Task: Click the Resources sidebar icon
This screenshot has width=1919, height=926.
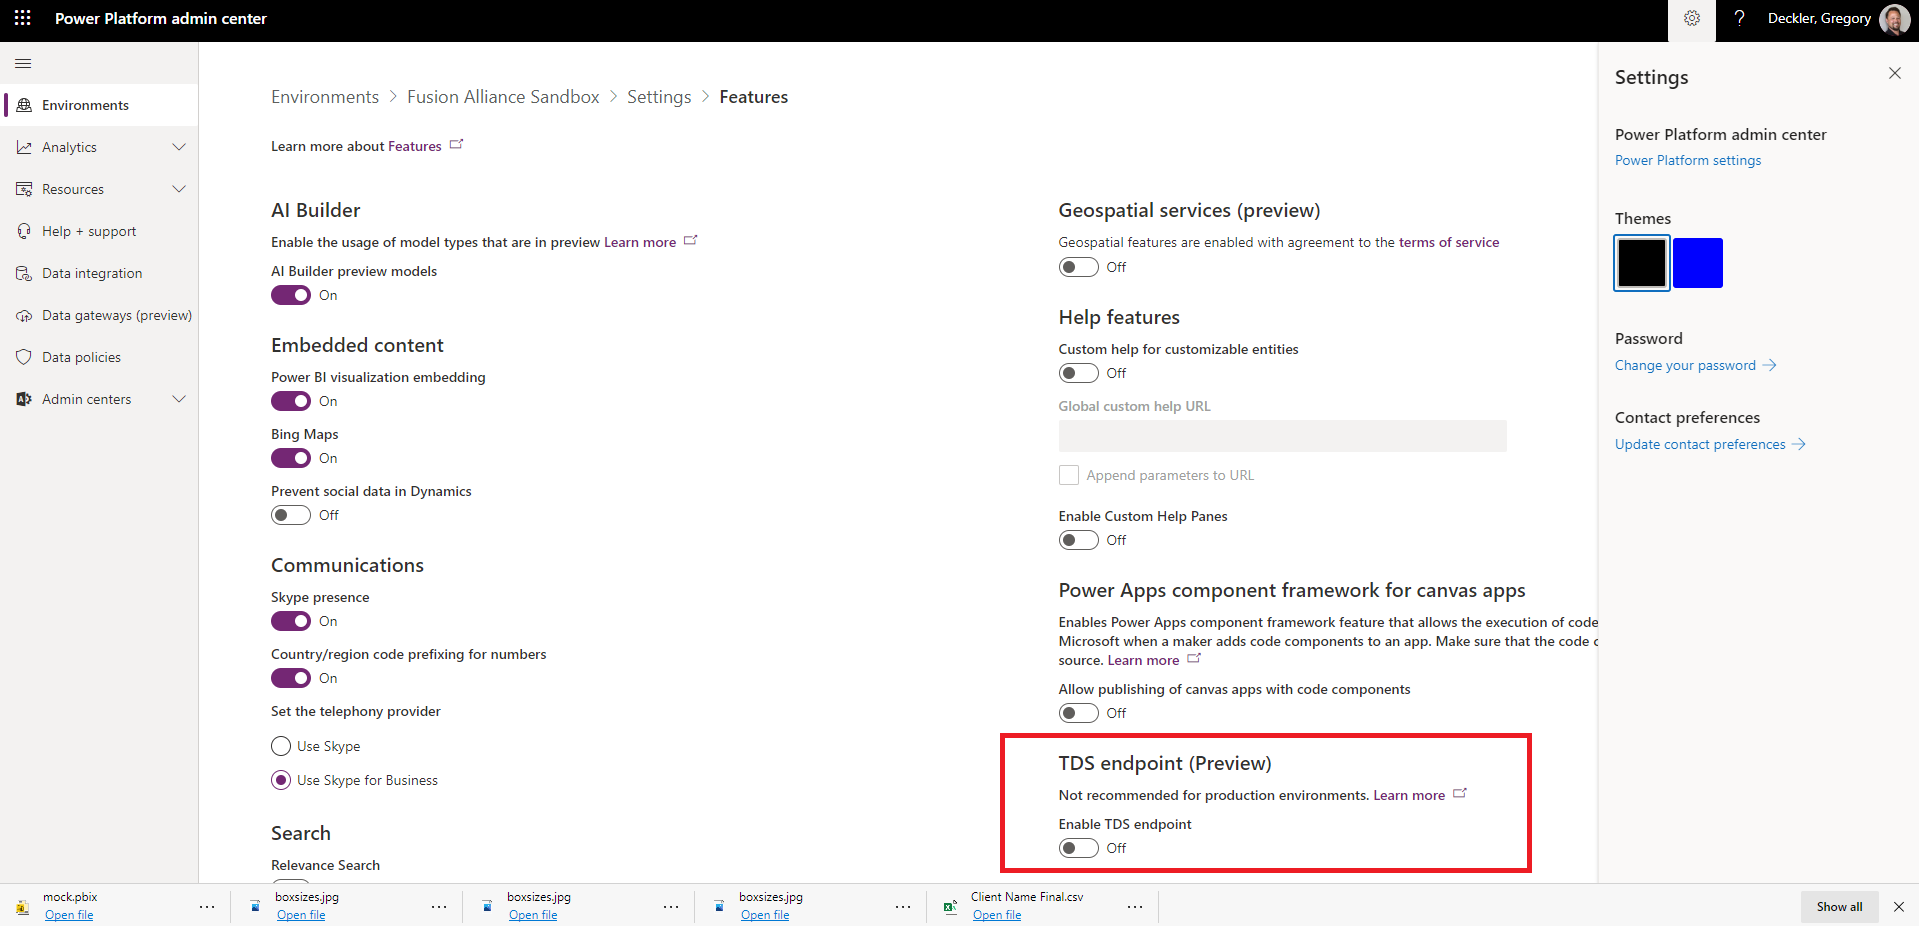Action: [24, 189]
